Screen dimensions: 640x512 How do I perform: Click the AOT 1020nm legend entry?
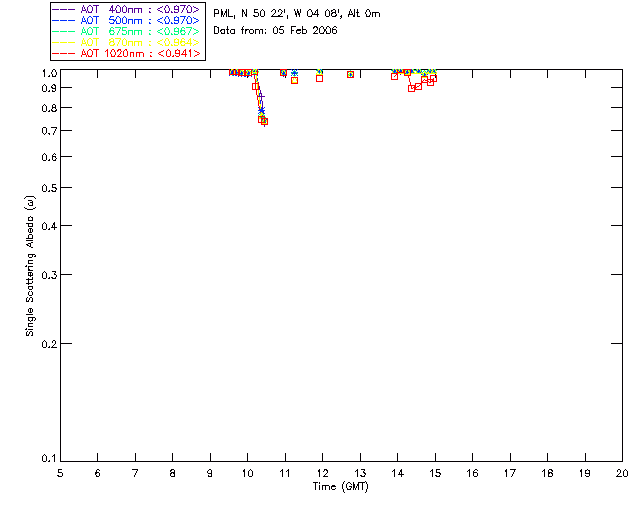[126, 53]
